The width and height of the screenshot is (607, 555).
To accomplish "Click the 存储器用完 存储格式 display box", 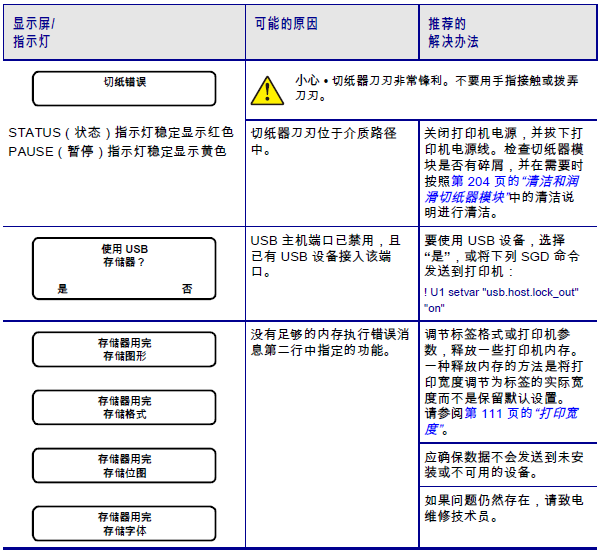I will pyautogui.click(x=124, y=408).
